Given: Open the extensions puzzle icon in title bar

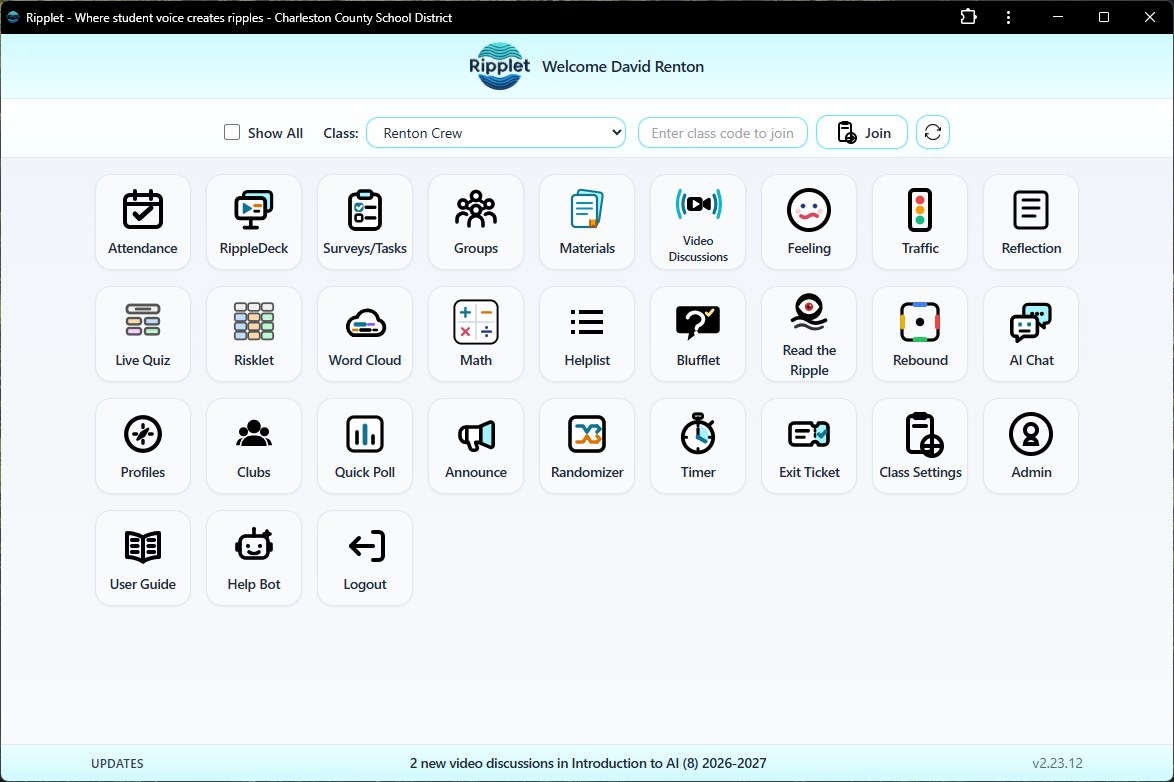Looking at the screenshot, I should tap(969, 16).
